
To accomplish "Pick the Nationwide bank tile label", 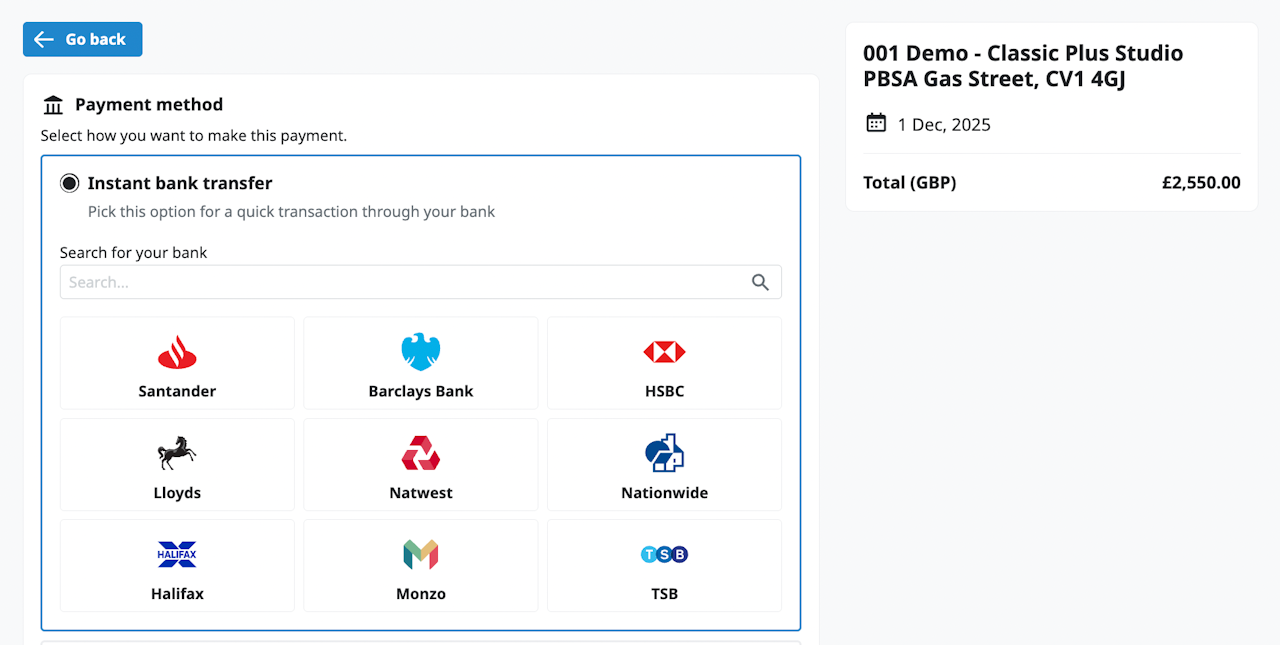I will coord(664,493).
